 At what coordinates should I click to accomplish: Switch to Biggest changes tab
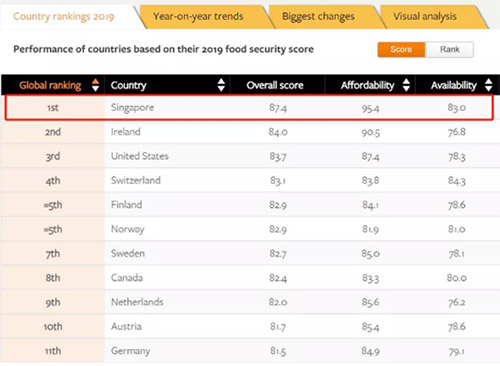point(318,16)
